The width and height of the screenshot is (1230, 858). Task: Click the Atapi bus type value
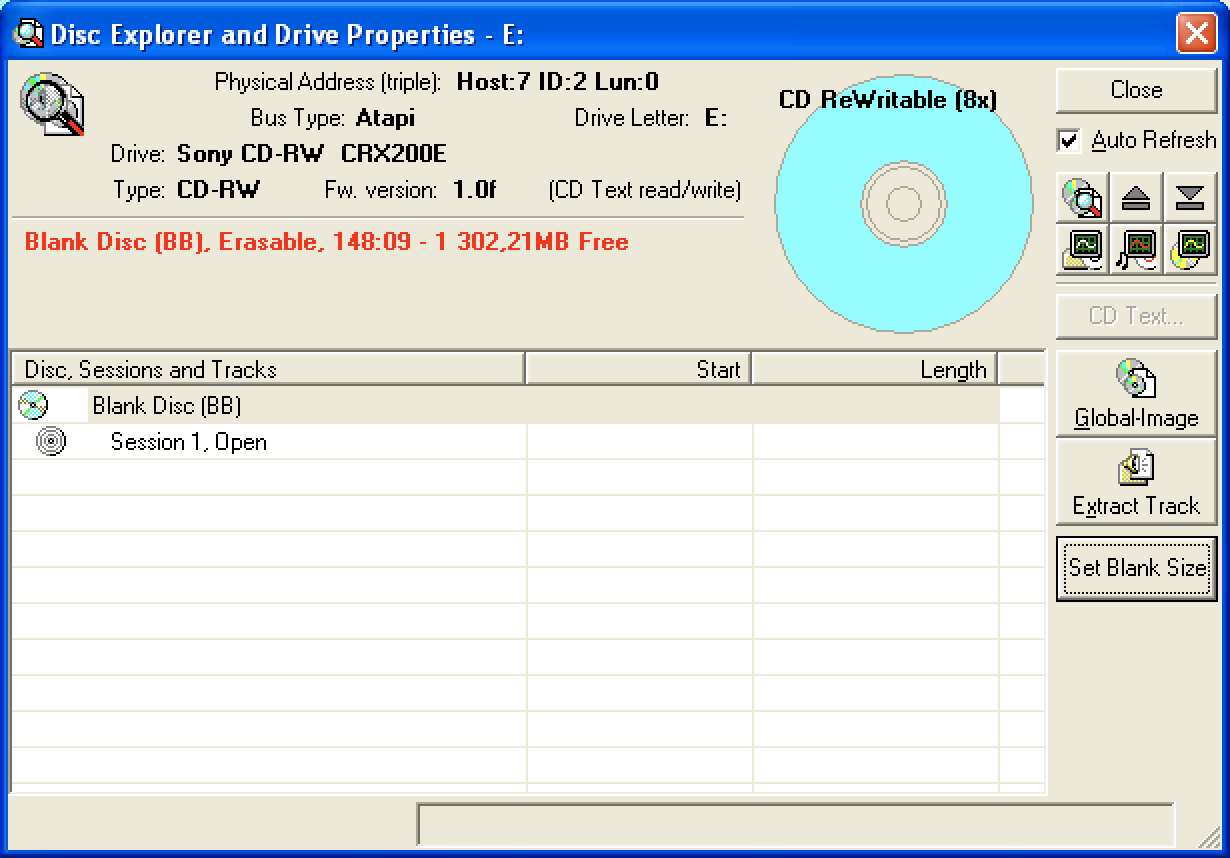385,118
